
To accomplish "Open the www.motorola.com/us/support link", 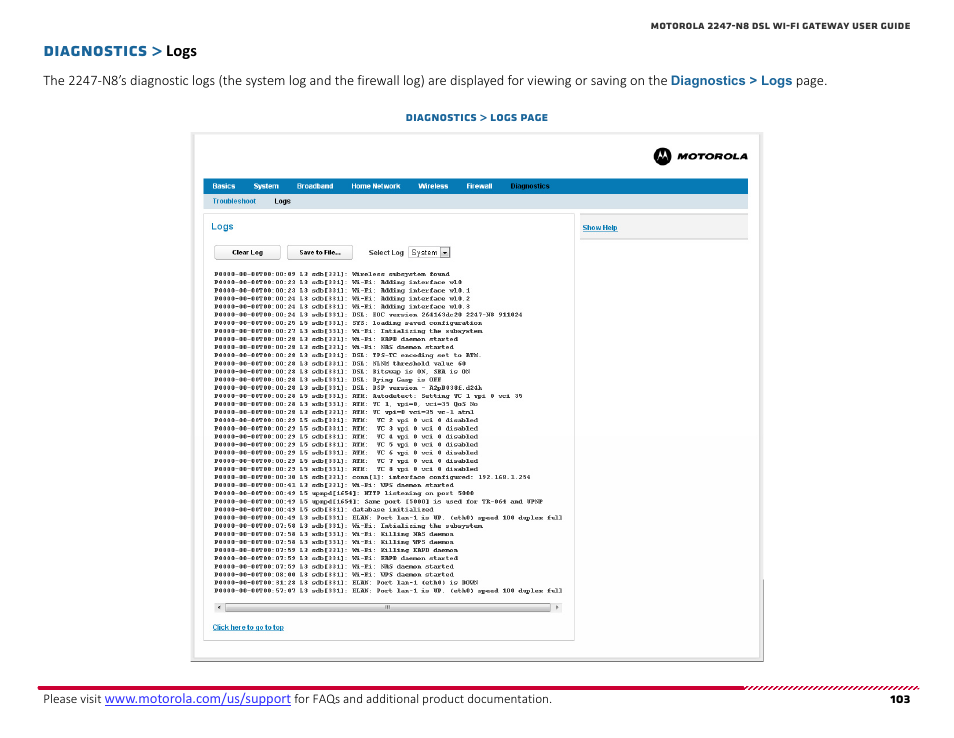I will 198,699.
